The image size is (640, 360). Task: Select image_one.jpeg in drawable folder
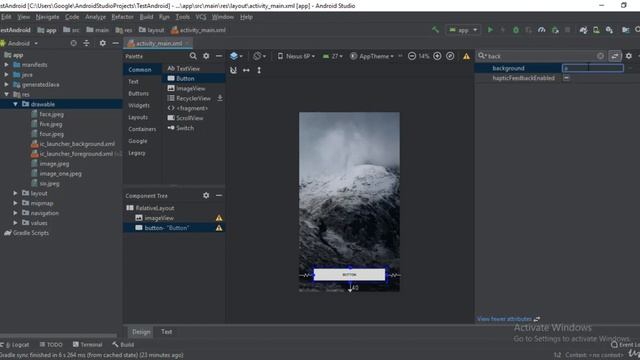[60, 173]
